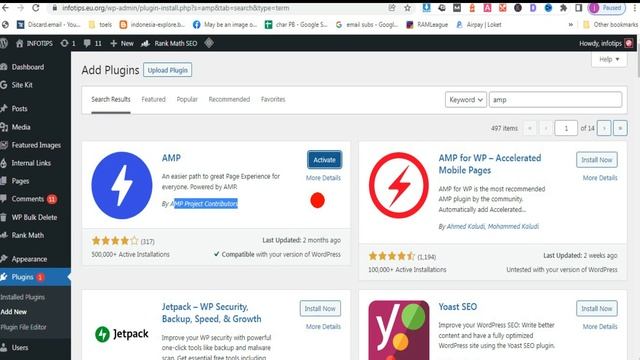640x360 pixels.
Task: Open More Details for AMP for WP
Action: (600, 178)
